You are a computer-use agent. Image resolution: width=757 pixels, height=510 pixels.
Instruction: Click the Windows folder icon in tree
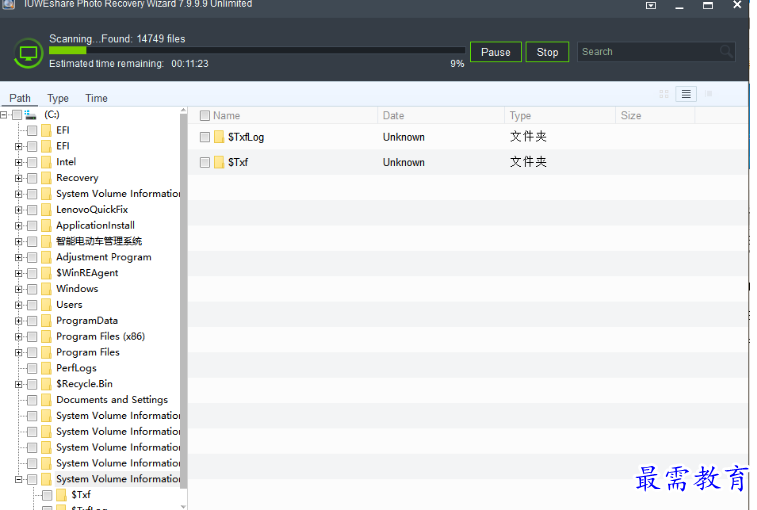46,289
